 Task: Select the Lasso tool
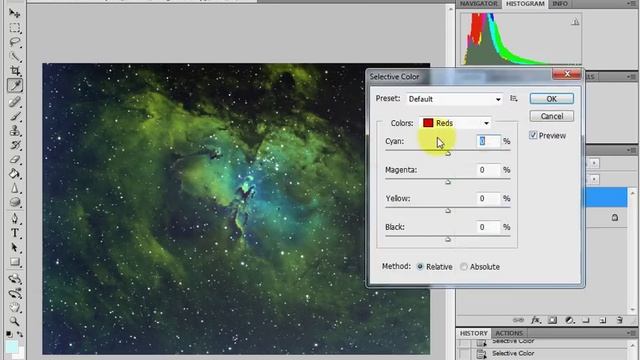(x=15, y=42)
